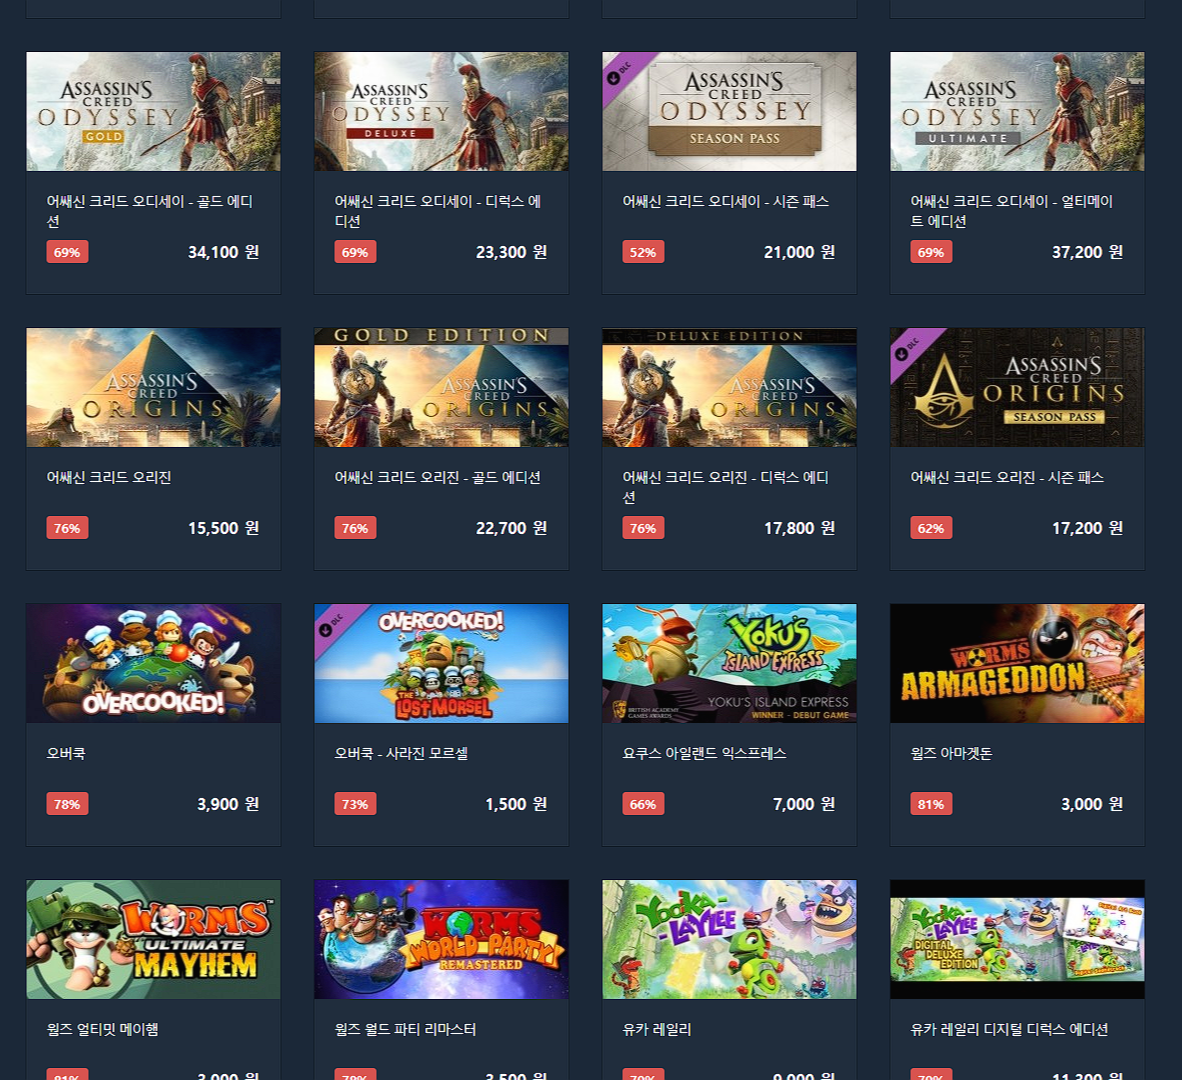The image size is (1182, 1080).
Task: Open Yoku's Island Express banner
Action: point(730,663)
